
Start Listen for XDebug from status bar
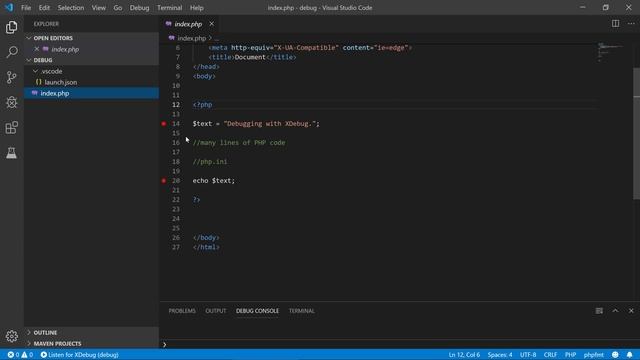click(80, 355)
